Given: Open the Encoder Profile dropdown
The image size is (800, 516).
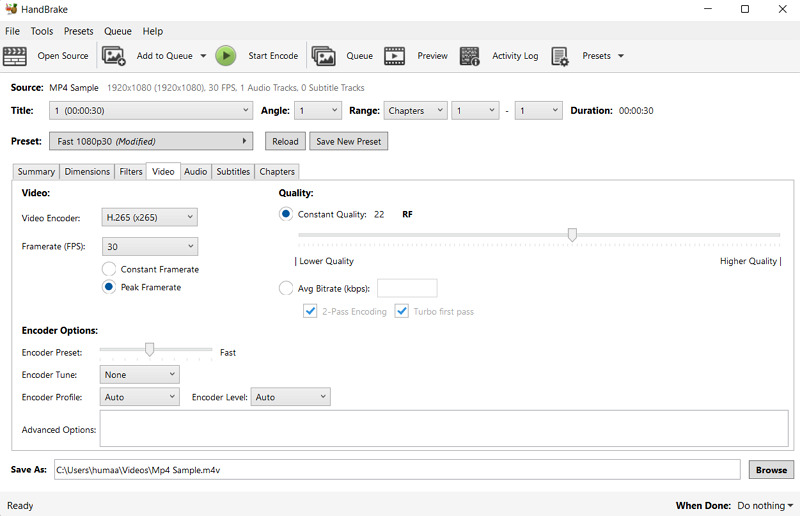Looking at the screenshot, I should (x=139, y=397).
